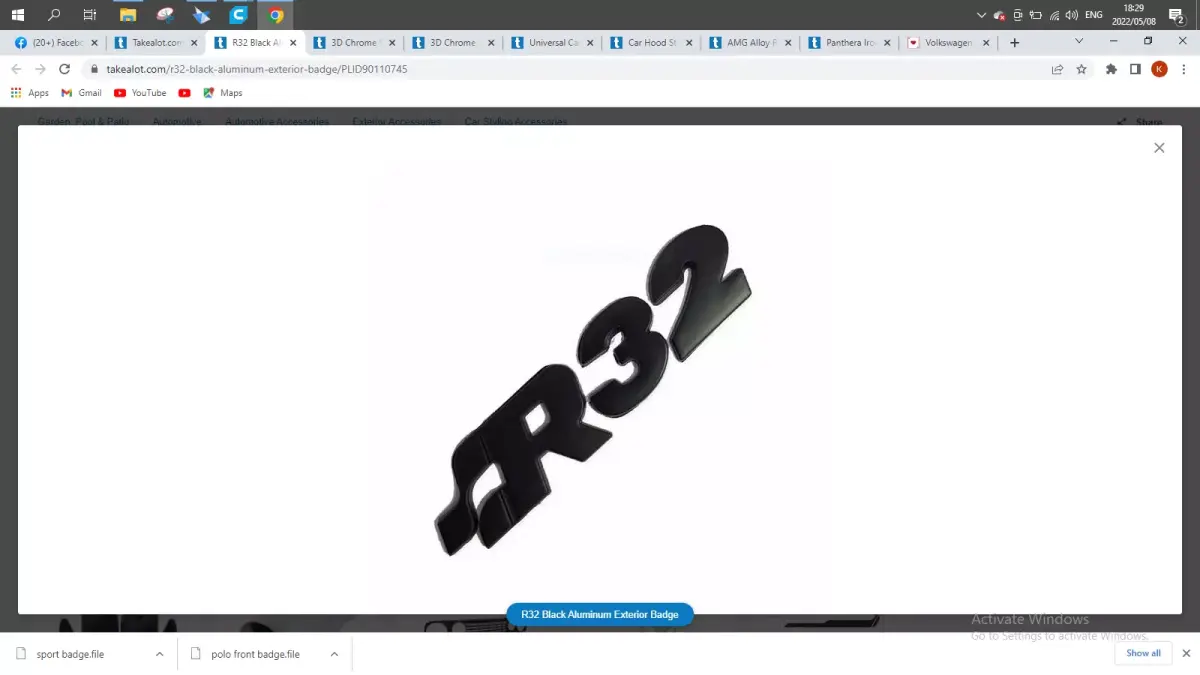Open File Explorer from the taskbar
This screenshot has width=1200, height=675.
pyautogui.click(x=127, y=15)
